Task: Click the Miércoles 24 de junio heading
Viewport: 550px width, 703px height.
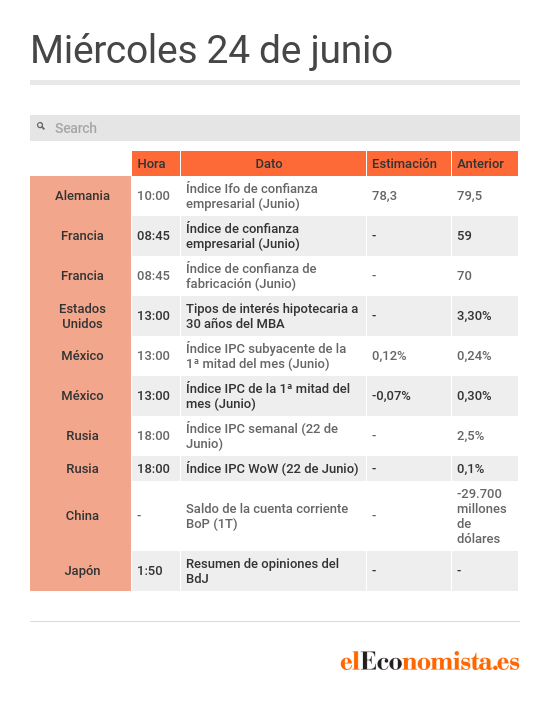Action: [211, 50]
